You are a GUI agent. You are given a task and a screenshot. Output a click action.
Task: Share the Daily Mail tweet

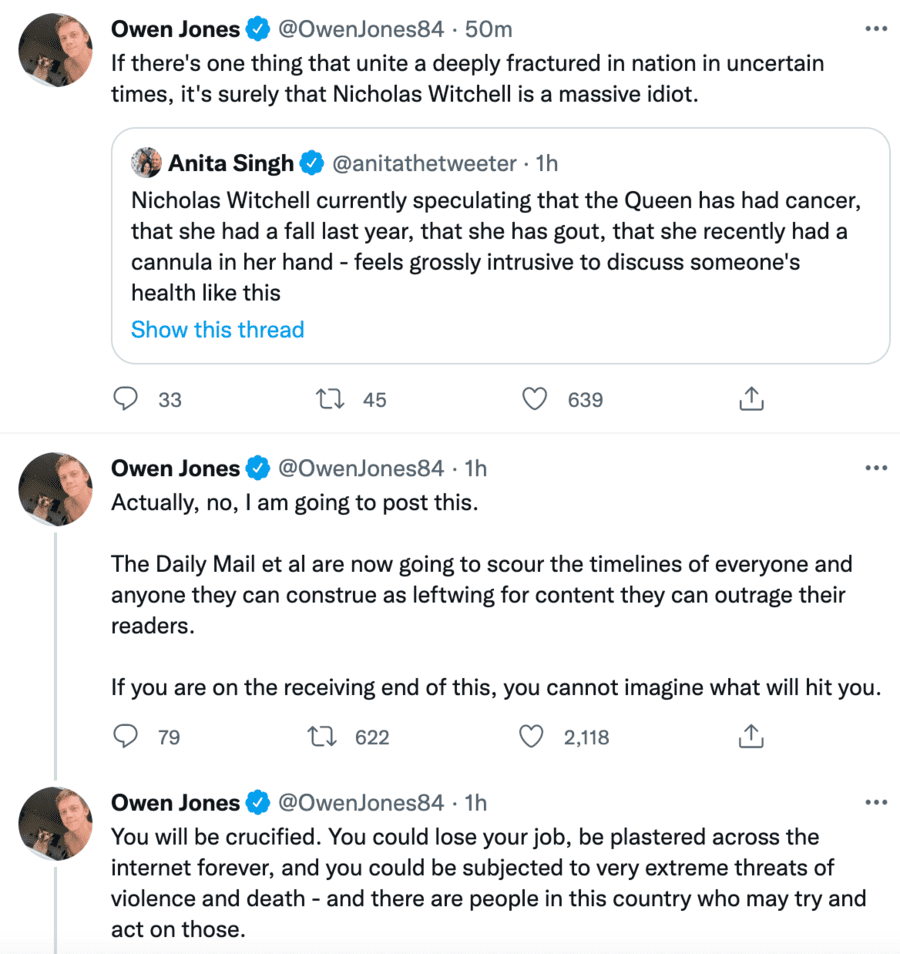(x=751, y=737)
